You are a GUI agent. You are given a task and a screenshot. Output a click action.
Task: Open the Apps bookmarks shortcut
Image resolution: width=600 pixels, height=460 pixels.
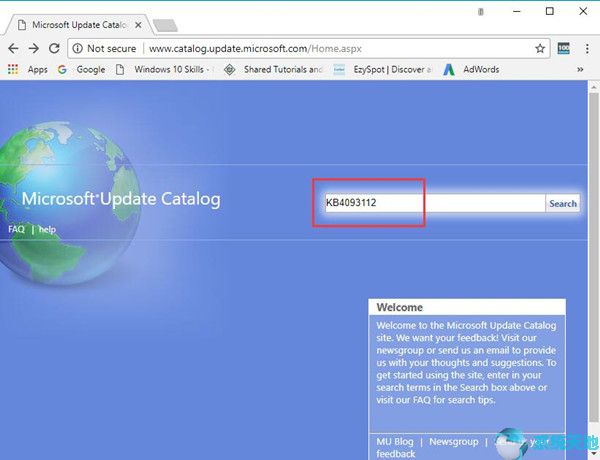tap(28, 69)
